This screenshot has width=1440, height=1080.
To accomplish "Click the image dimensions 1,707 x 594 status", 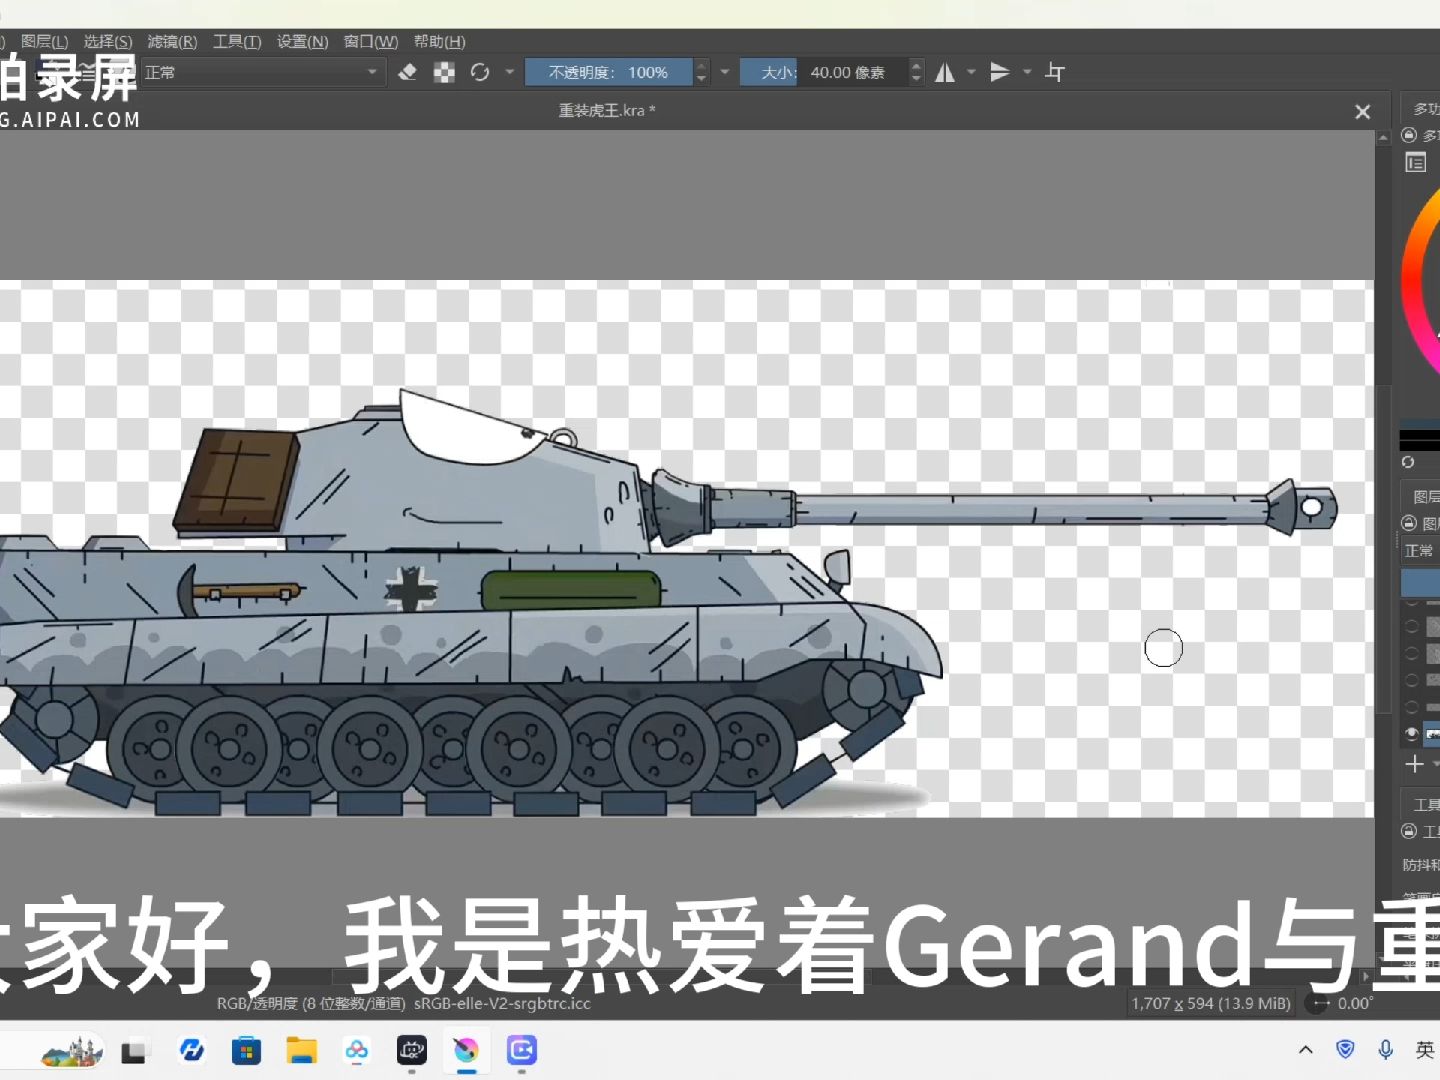I will 1211,1003.
